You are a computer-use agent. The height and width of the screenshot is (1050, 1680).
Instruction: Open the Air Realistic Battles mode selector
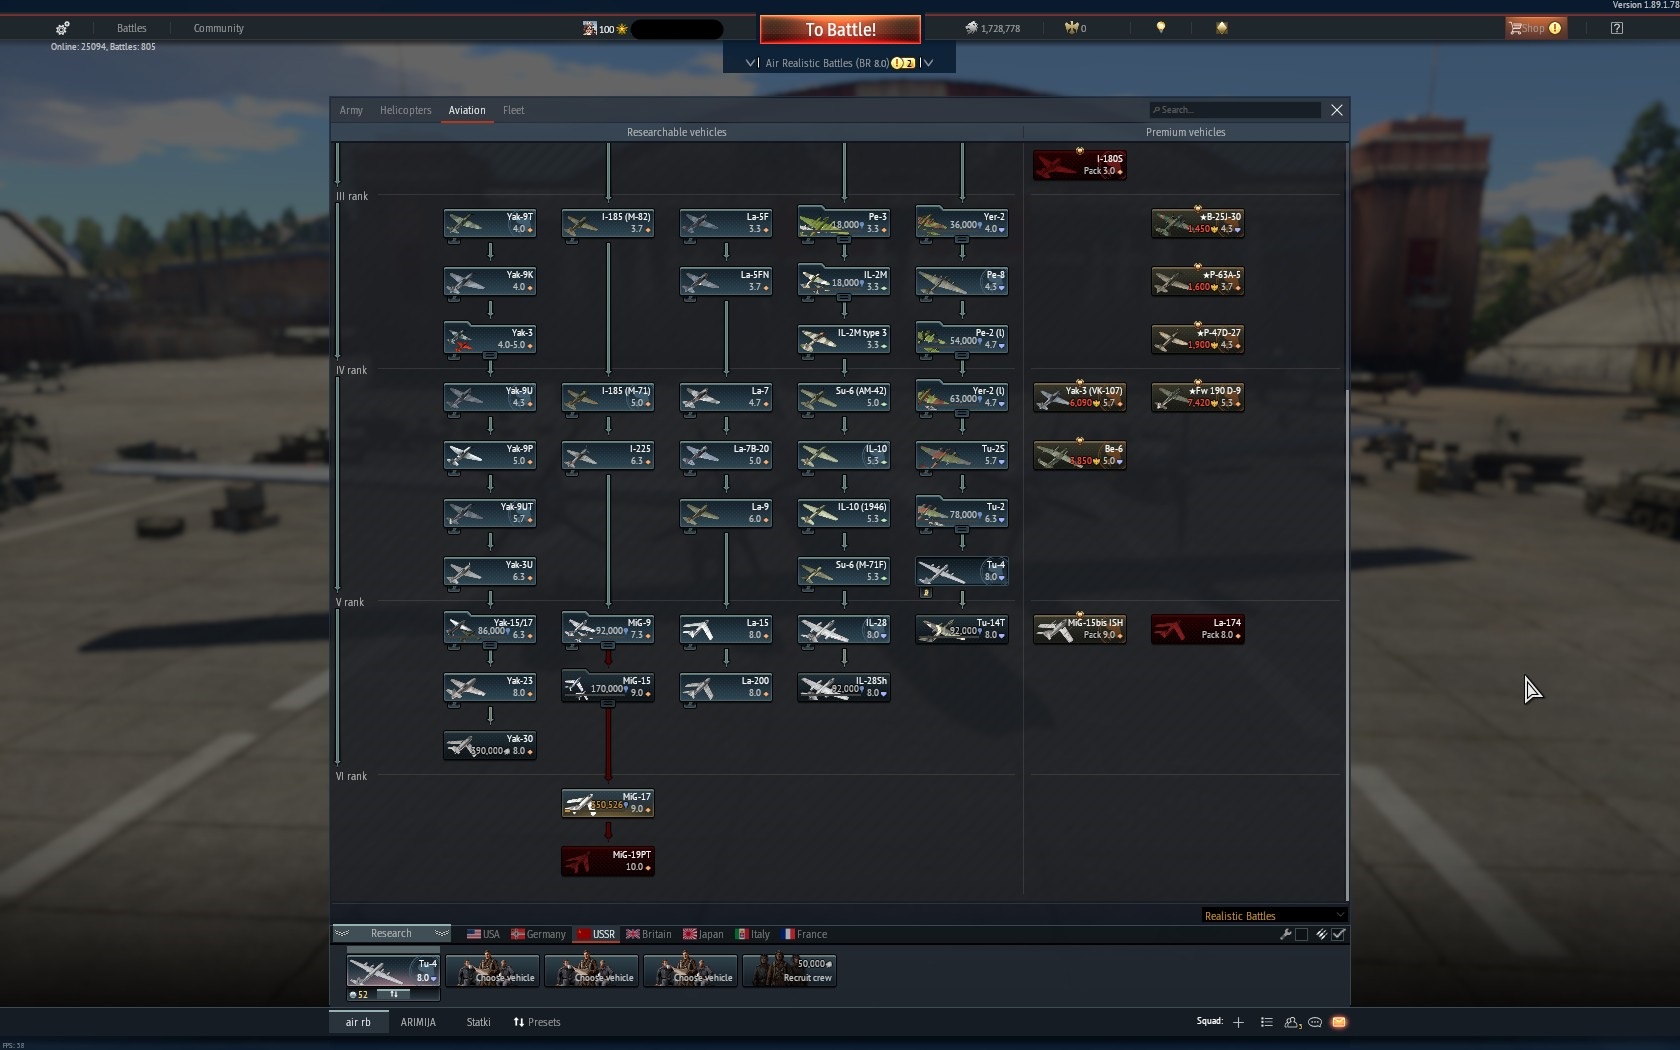coord(839,63)
